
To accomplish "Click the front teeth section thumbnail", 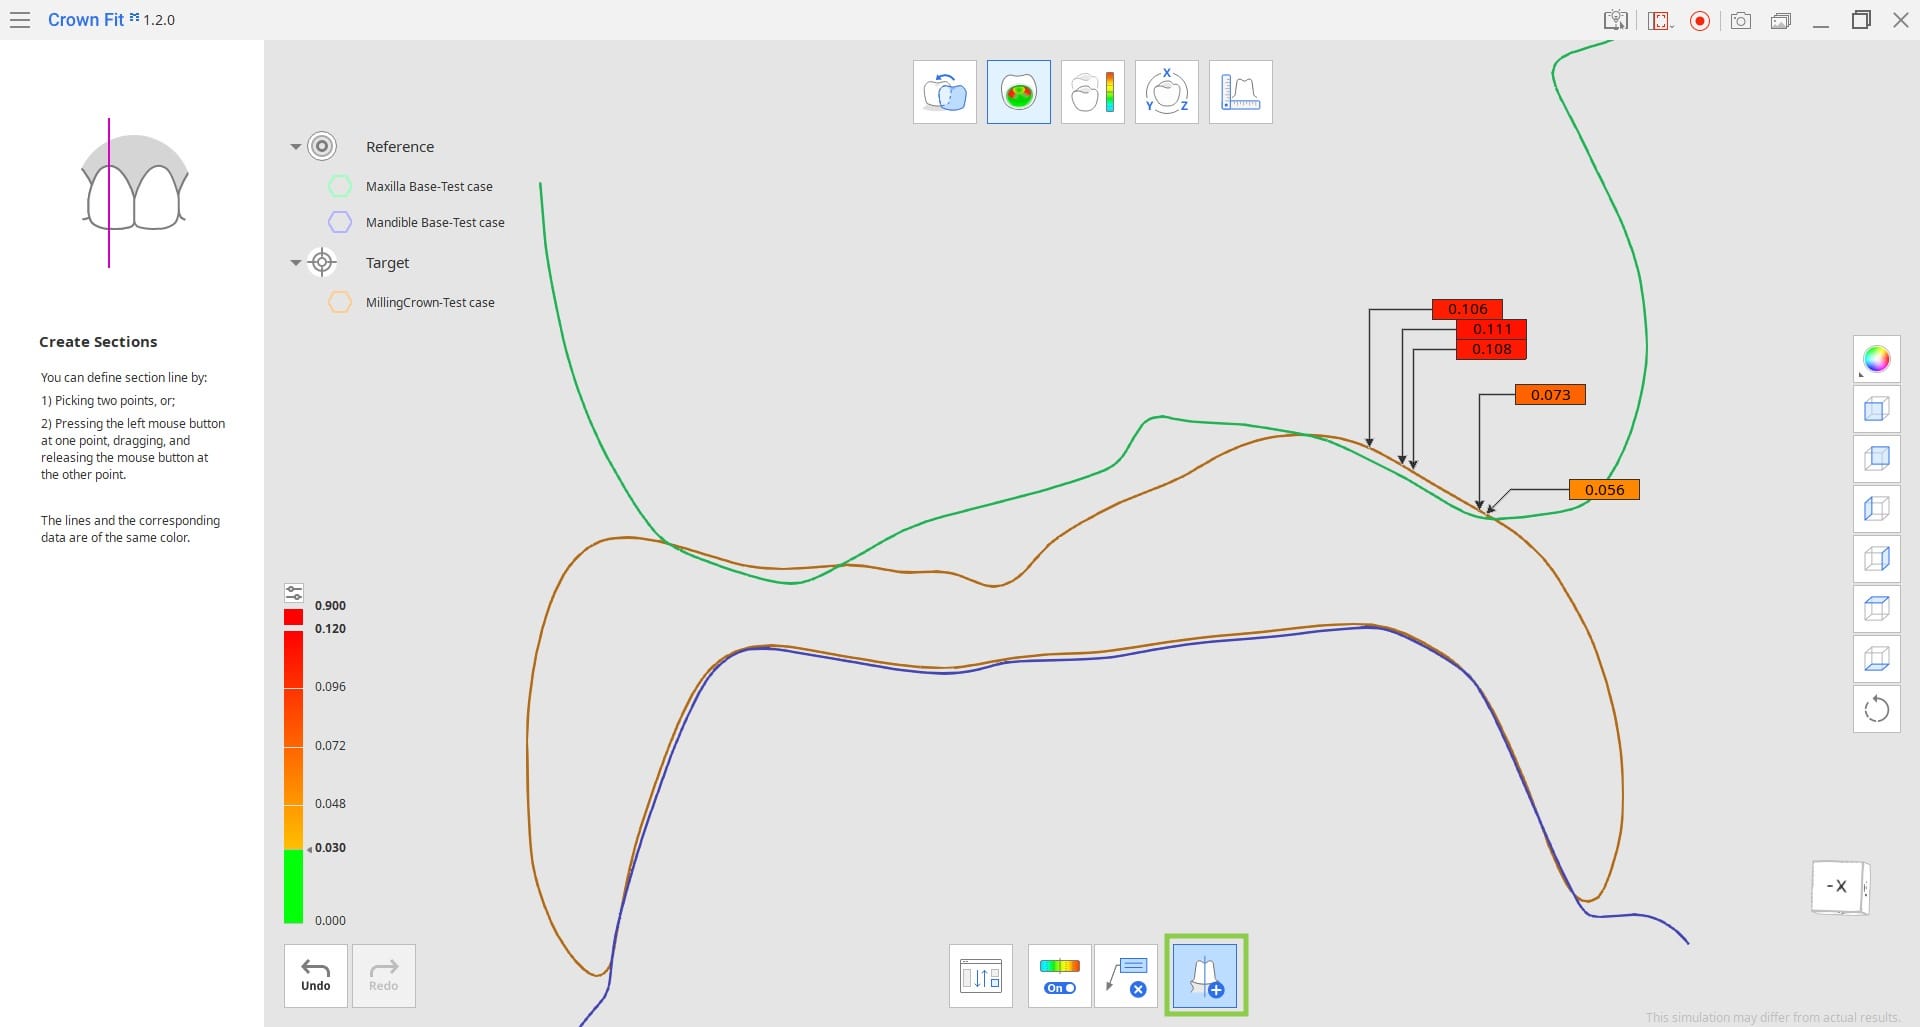I will [134, 192].
